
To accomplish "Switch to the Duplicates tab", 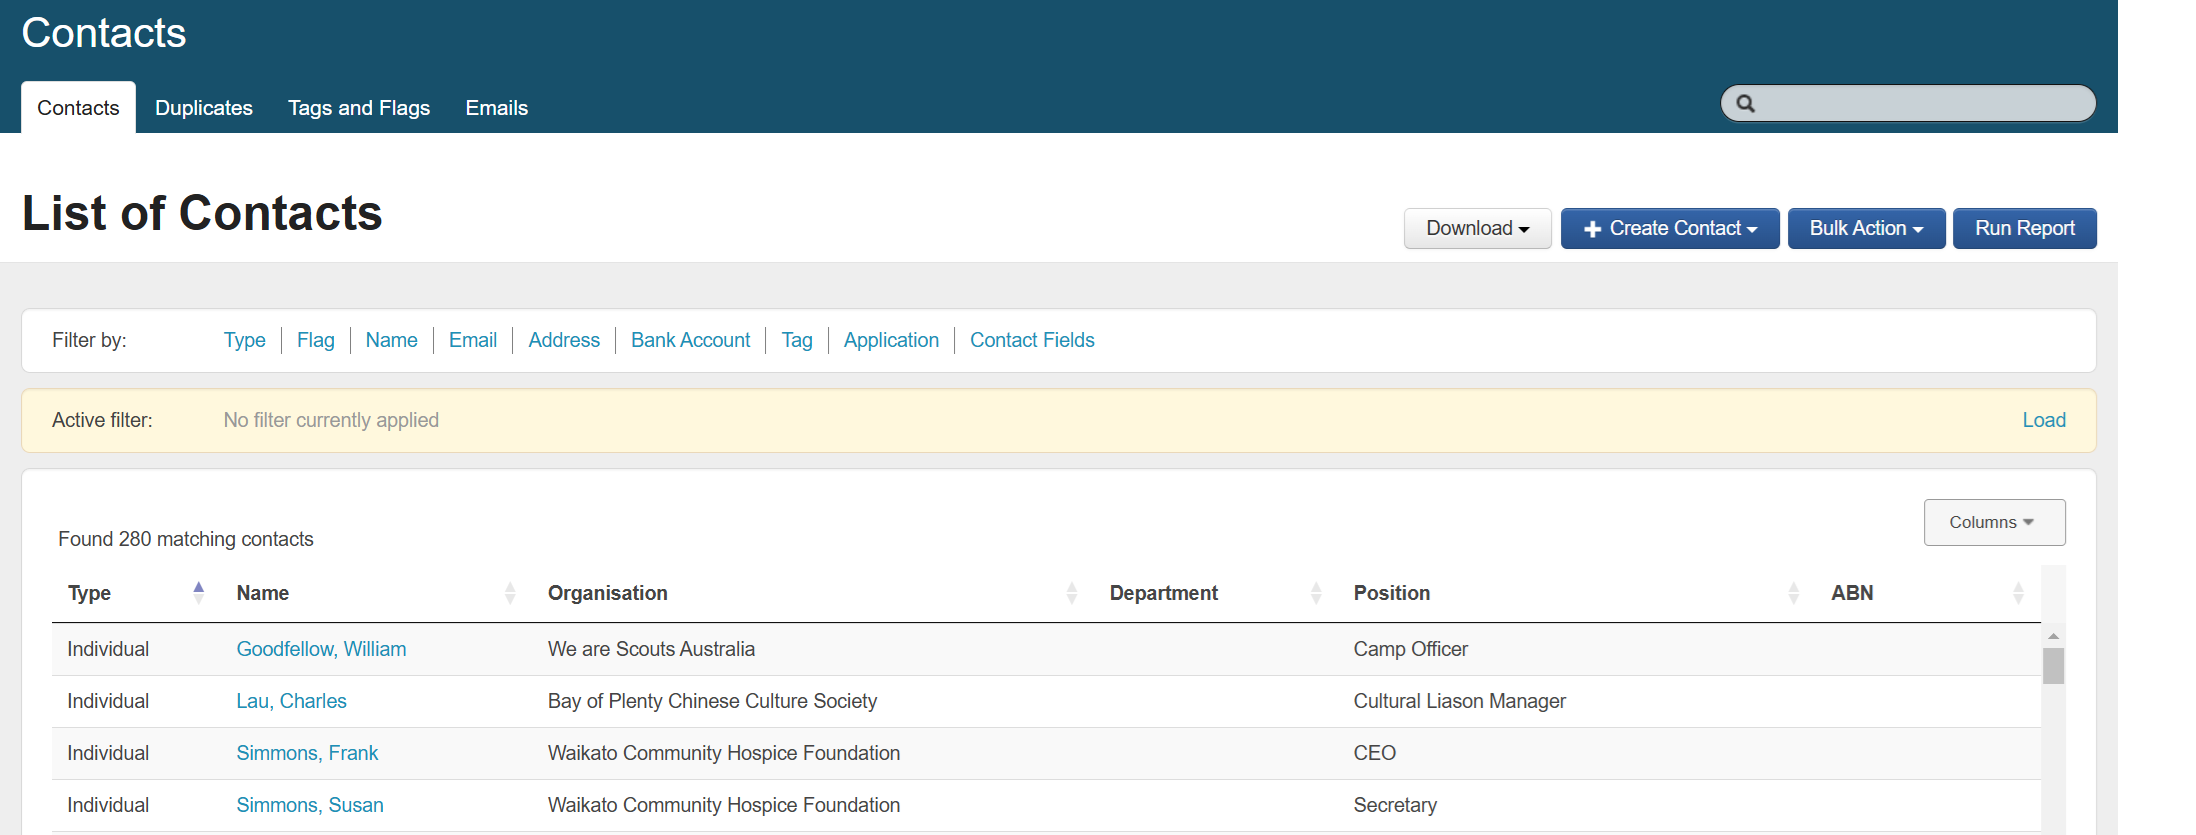I will click(204, 108).
